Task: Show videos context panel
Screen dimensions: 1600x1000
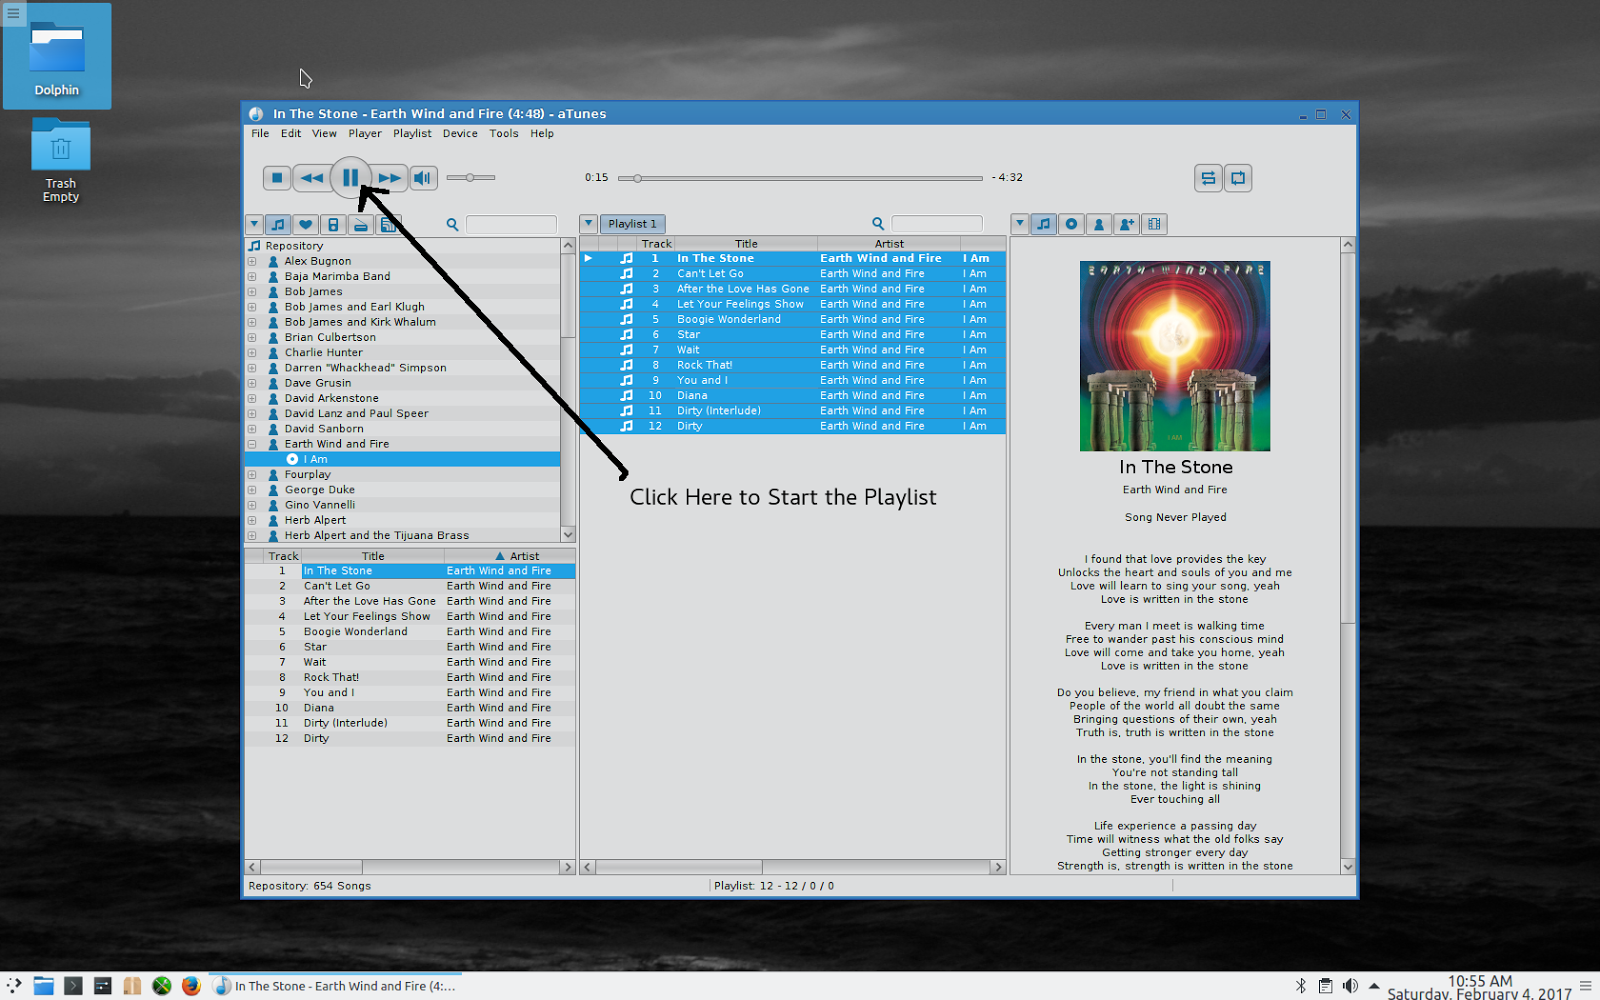Action: point(1155,224)
